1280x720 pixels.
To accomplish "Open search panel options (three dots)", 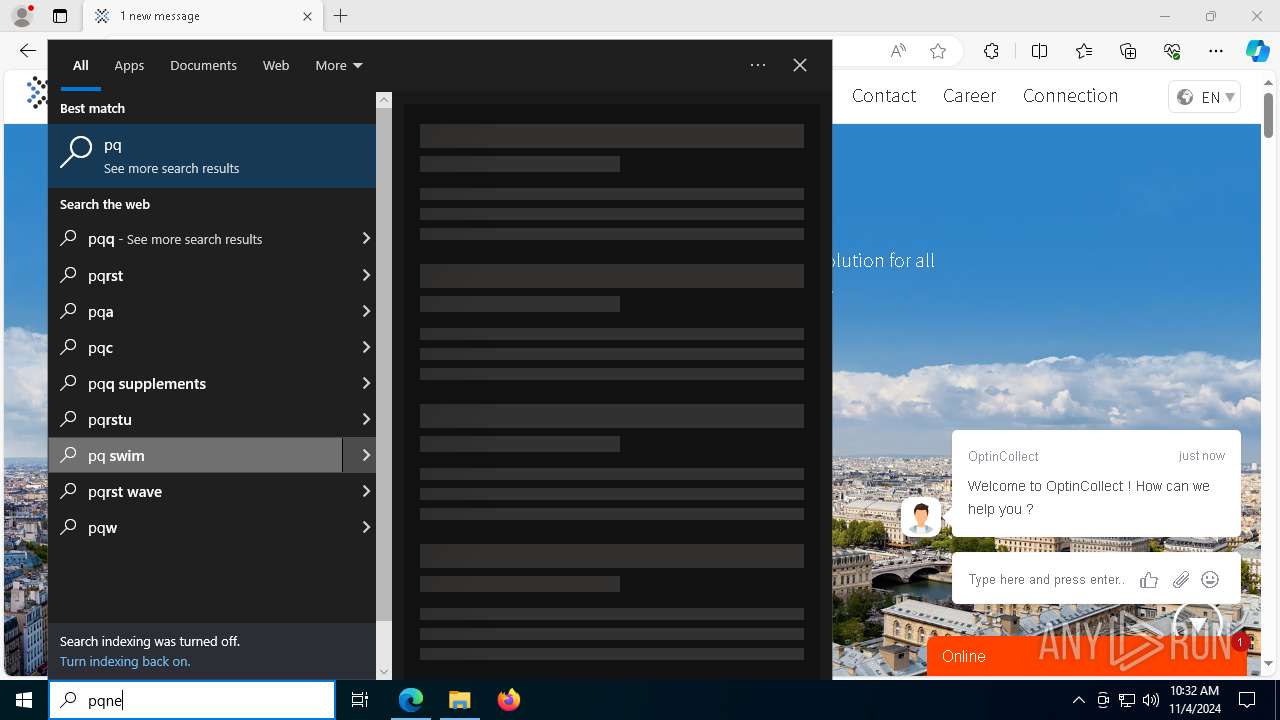I will (x=758, y=65).
